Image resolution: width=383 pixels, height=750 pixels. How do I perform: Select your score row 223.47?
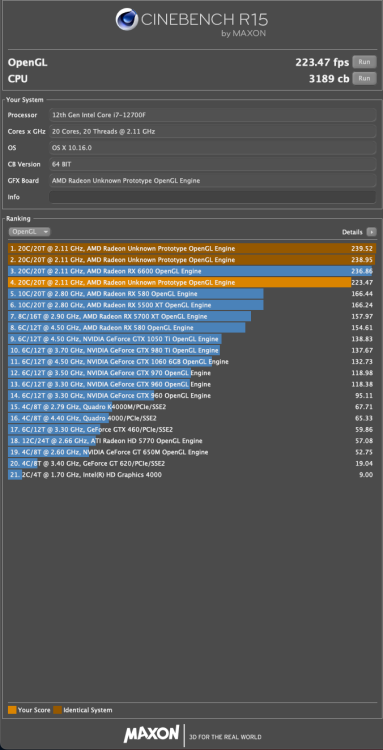coord(192,282)
